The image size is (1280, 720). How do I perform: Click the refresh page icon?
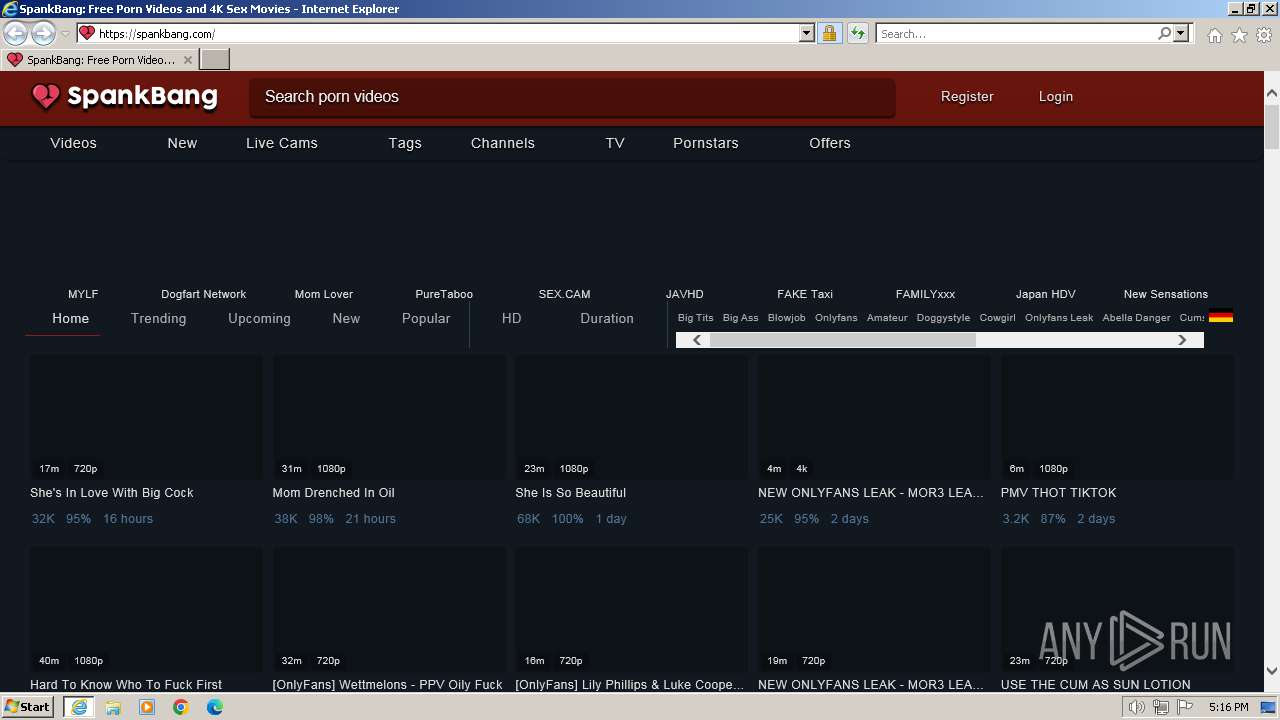point(857,33)
